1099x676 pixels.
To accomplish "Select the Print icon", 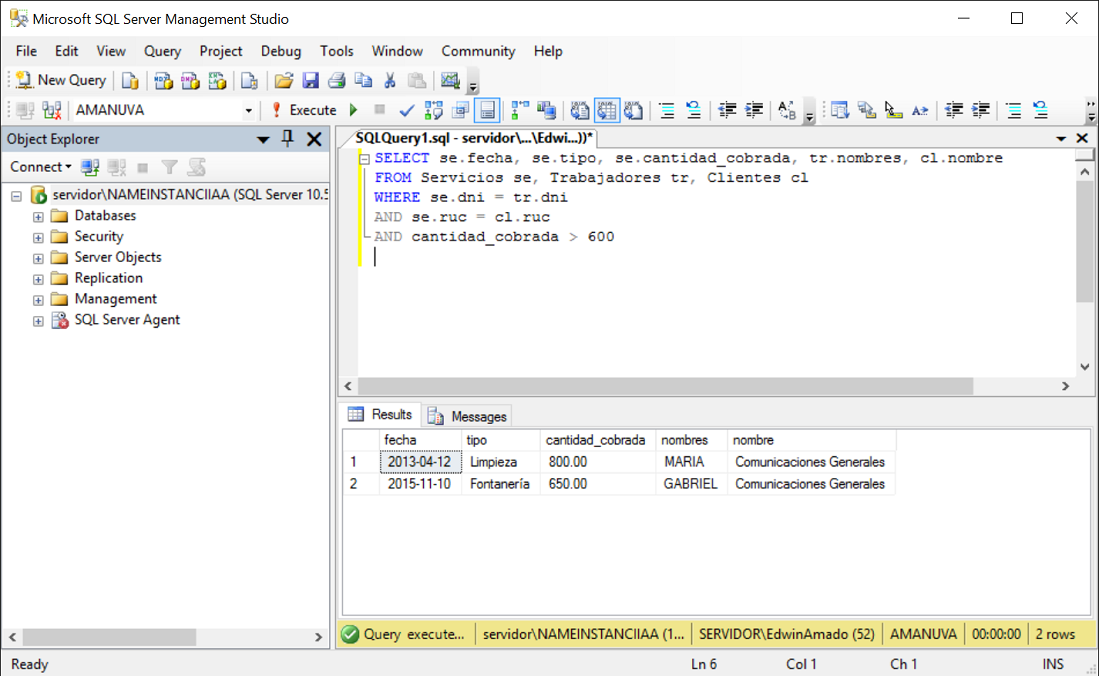I will pyautogui.click(x=335, y=80).
